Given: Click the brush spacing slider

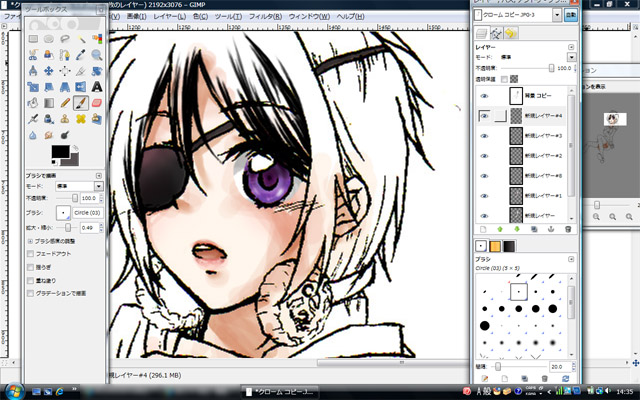Looking at the screenshot, I should click(518, 367).
